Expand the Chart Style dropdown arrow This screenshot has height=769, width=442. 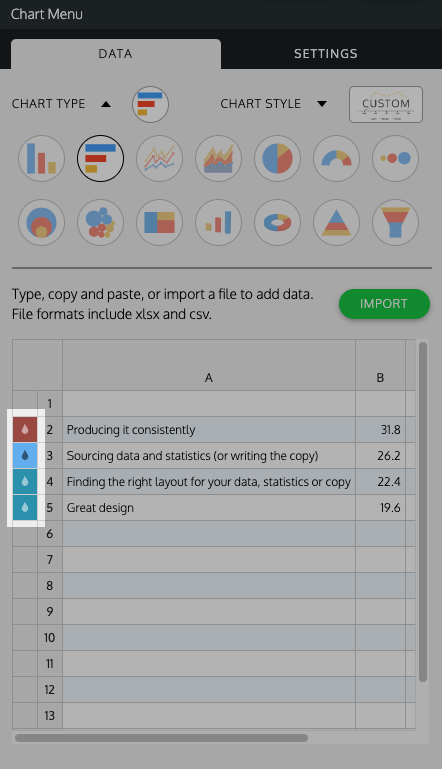coord(322,104)
